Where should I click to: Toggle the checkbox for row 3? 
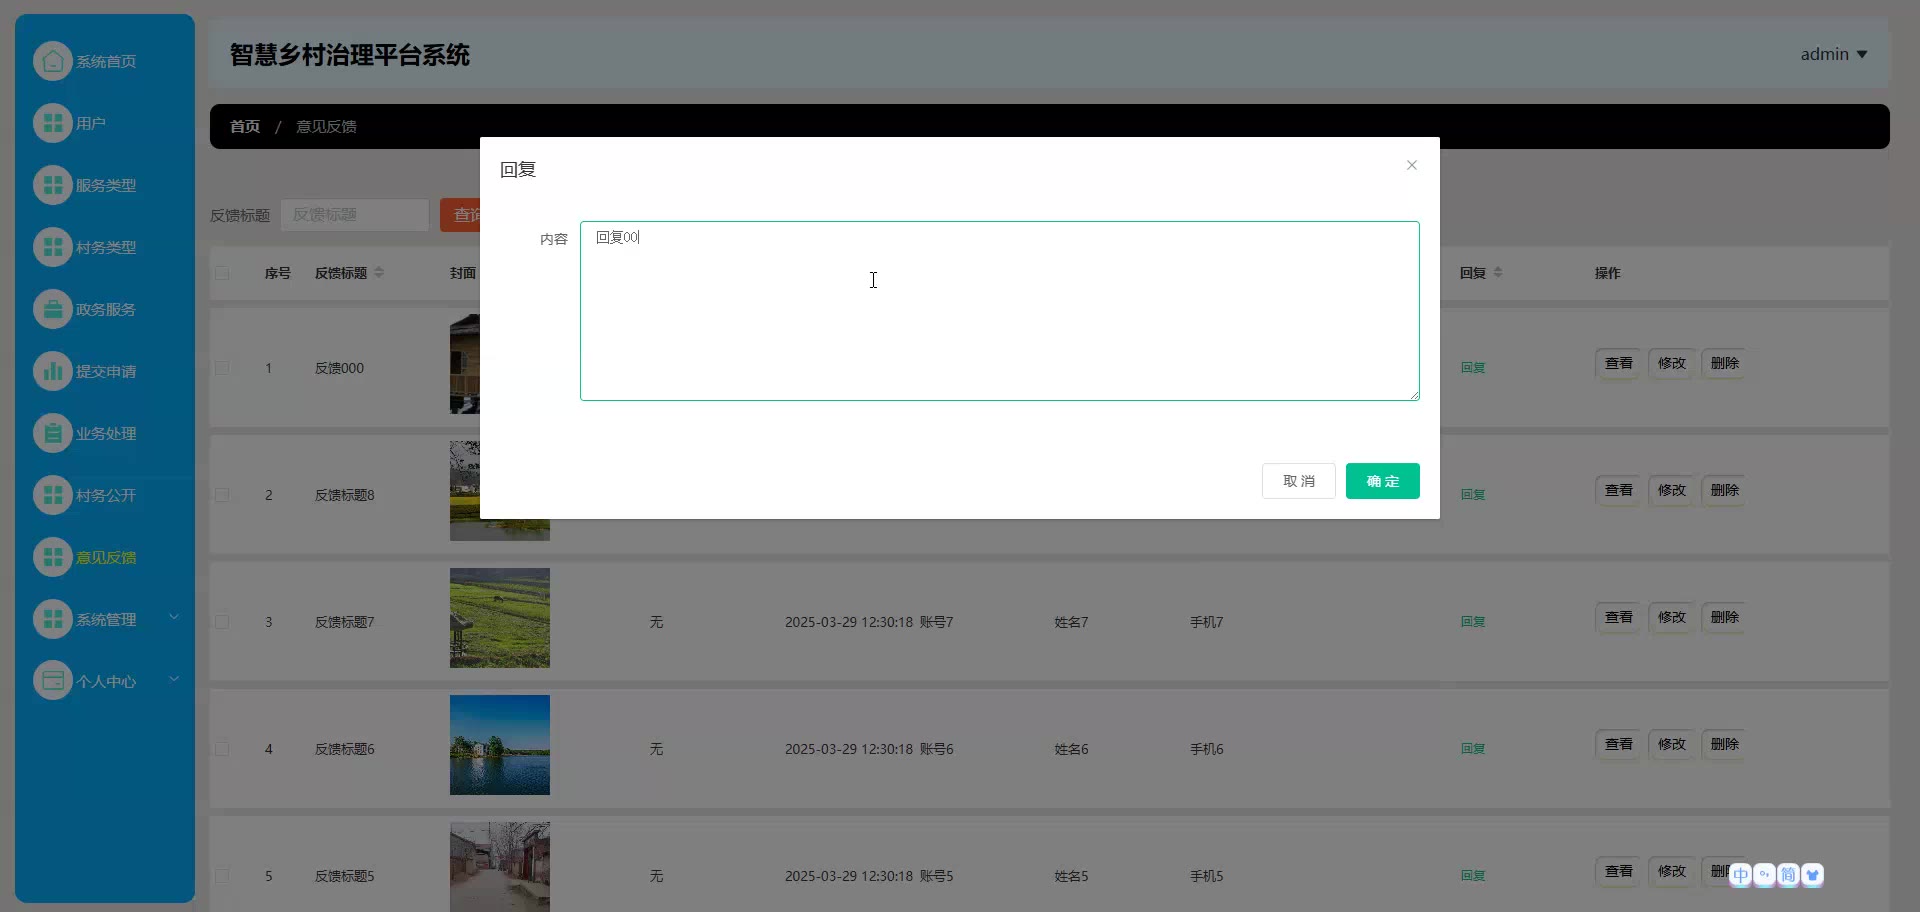coord(222,622)
